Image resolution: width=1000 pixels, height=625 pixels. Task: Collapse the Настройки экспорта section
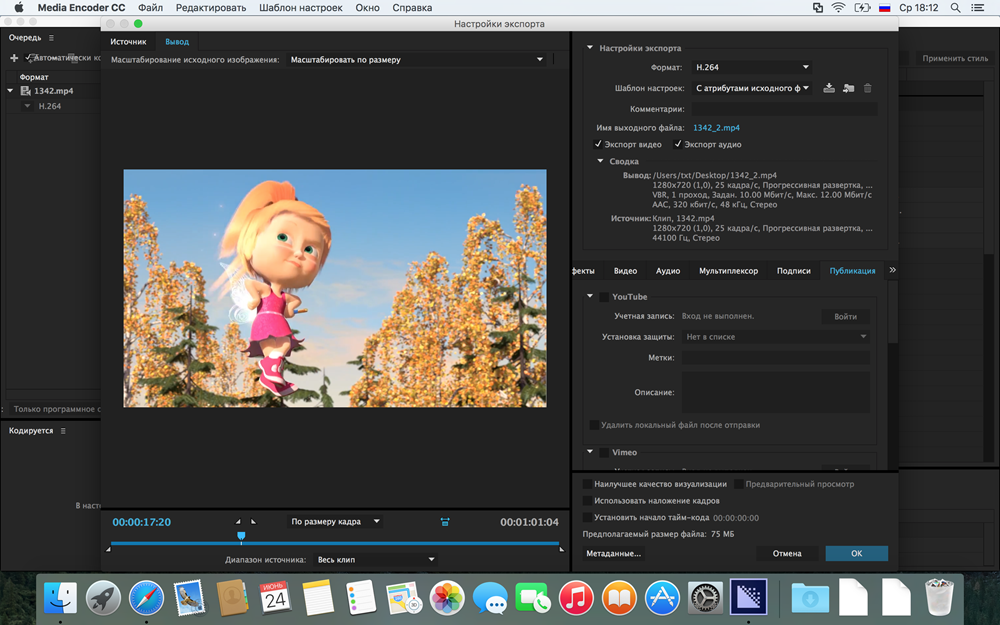[590, 48]
